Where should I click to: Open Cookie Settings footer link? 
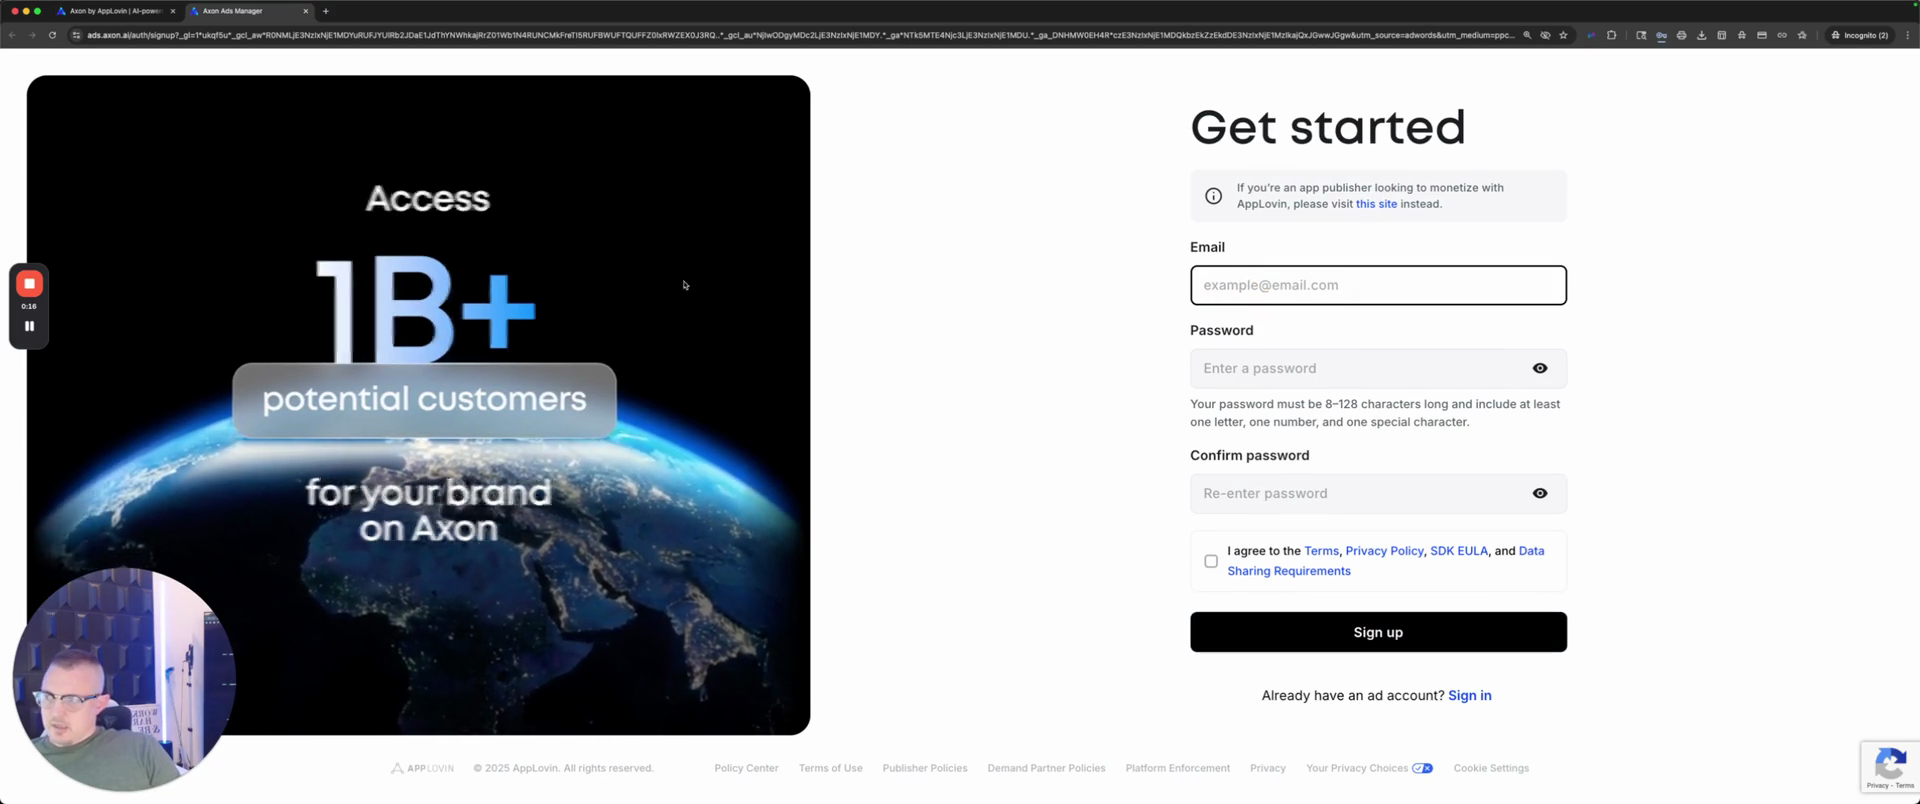pyautogui.click(x=1491, y=768)
